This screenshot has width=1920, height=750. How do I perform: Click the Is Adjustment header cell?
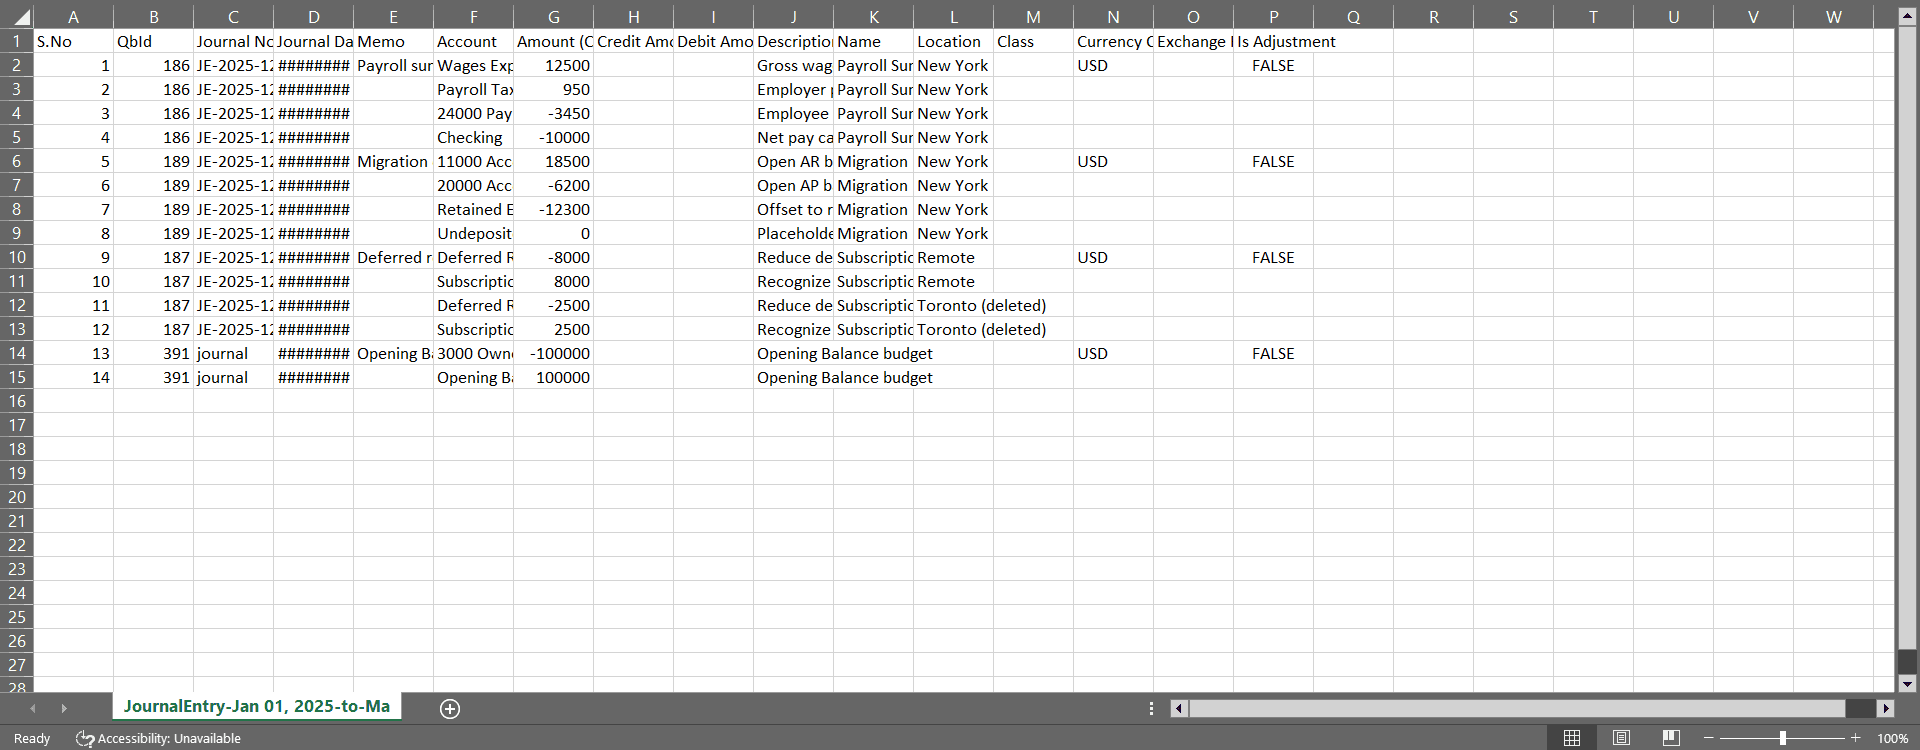1273,41
